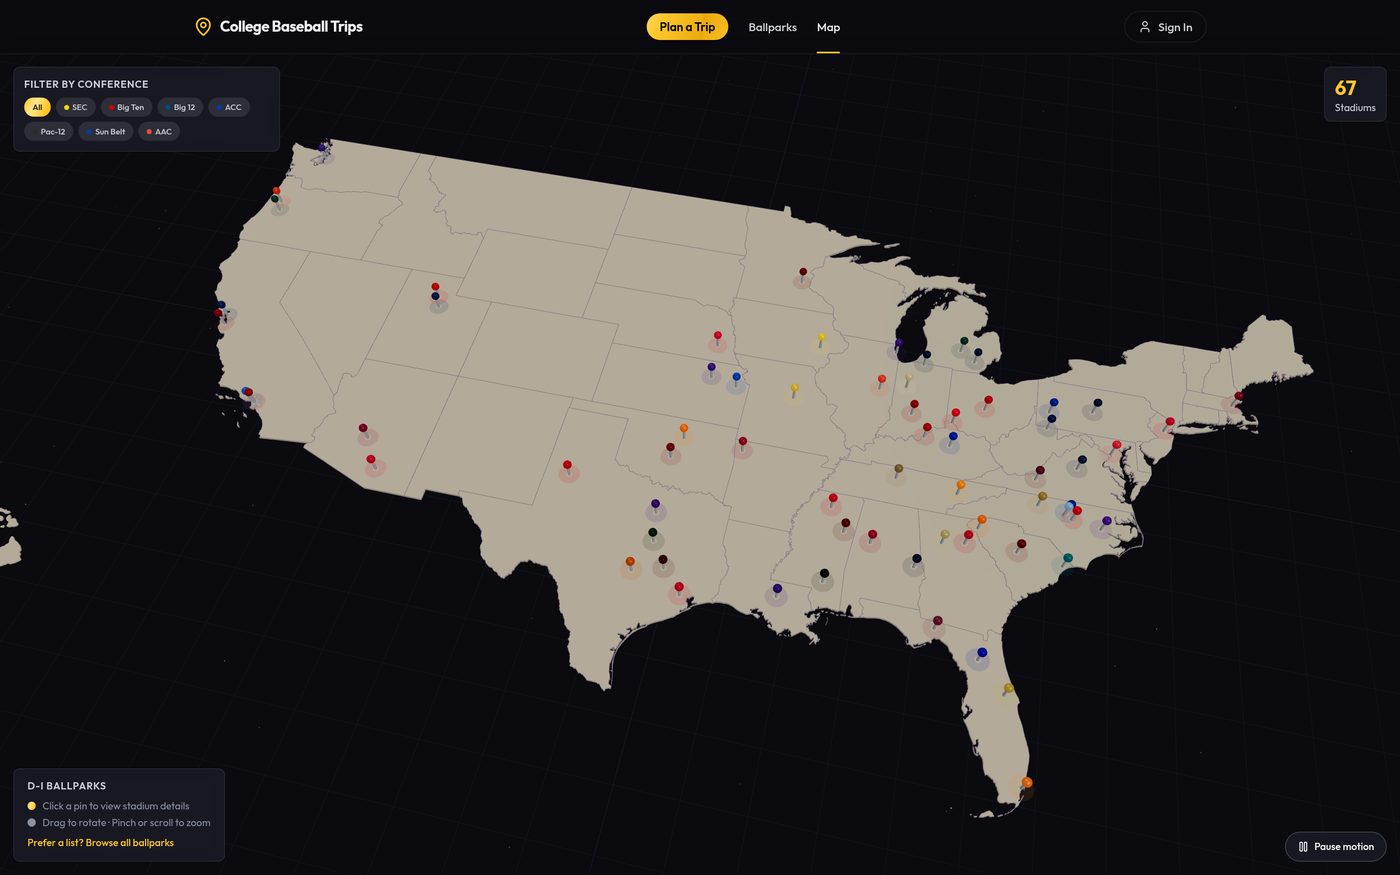Open the purple pin in Washington state
The width and height of the screenshot is (1400, 875).
click(322, 147)
